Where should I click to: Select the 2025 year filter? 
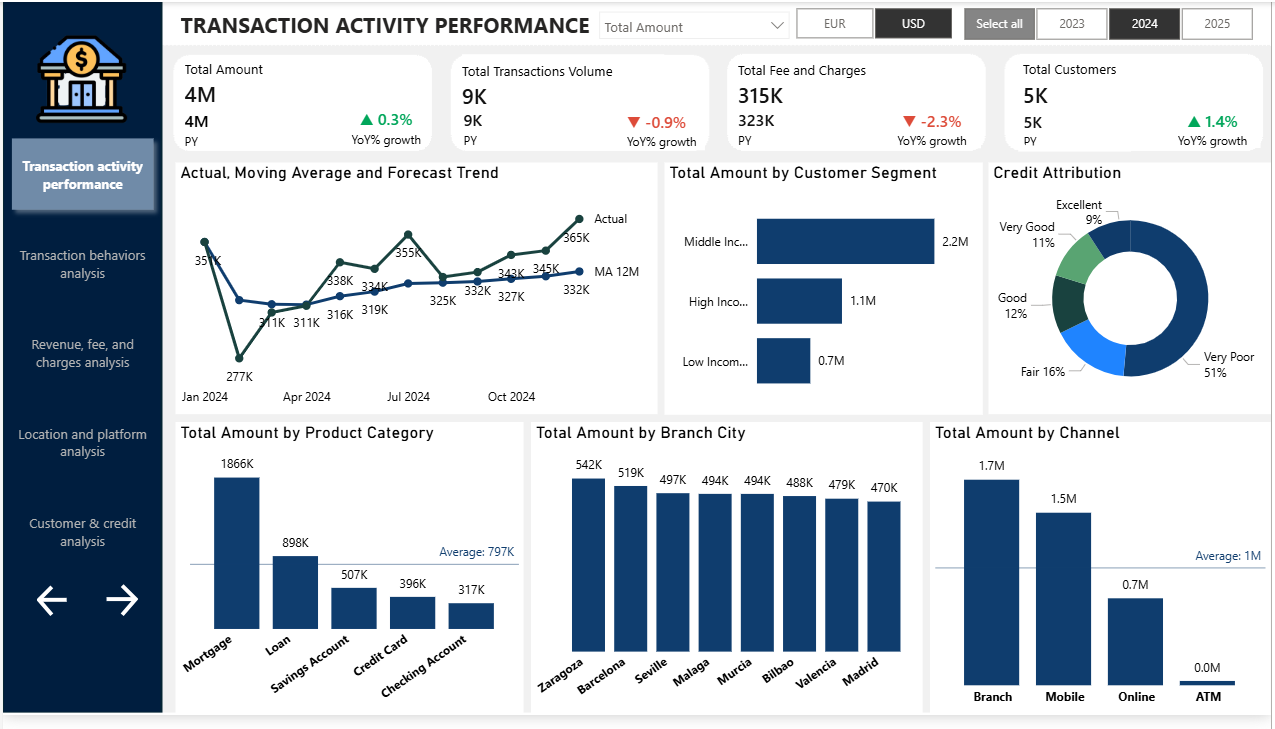[x=1217, y=23]
